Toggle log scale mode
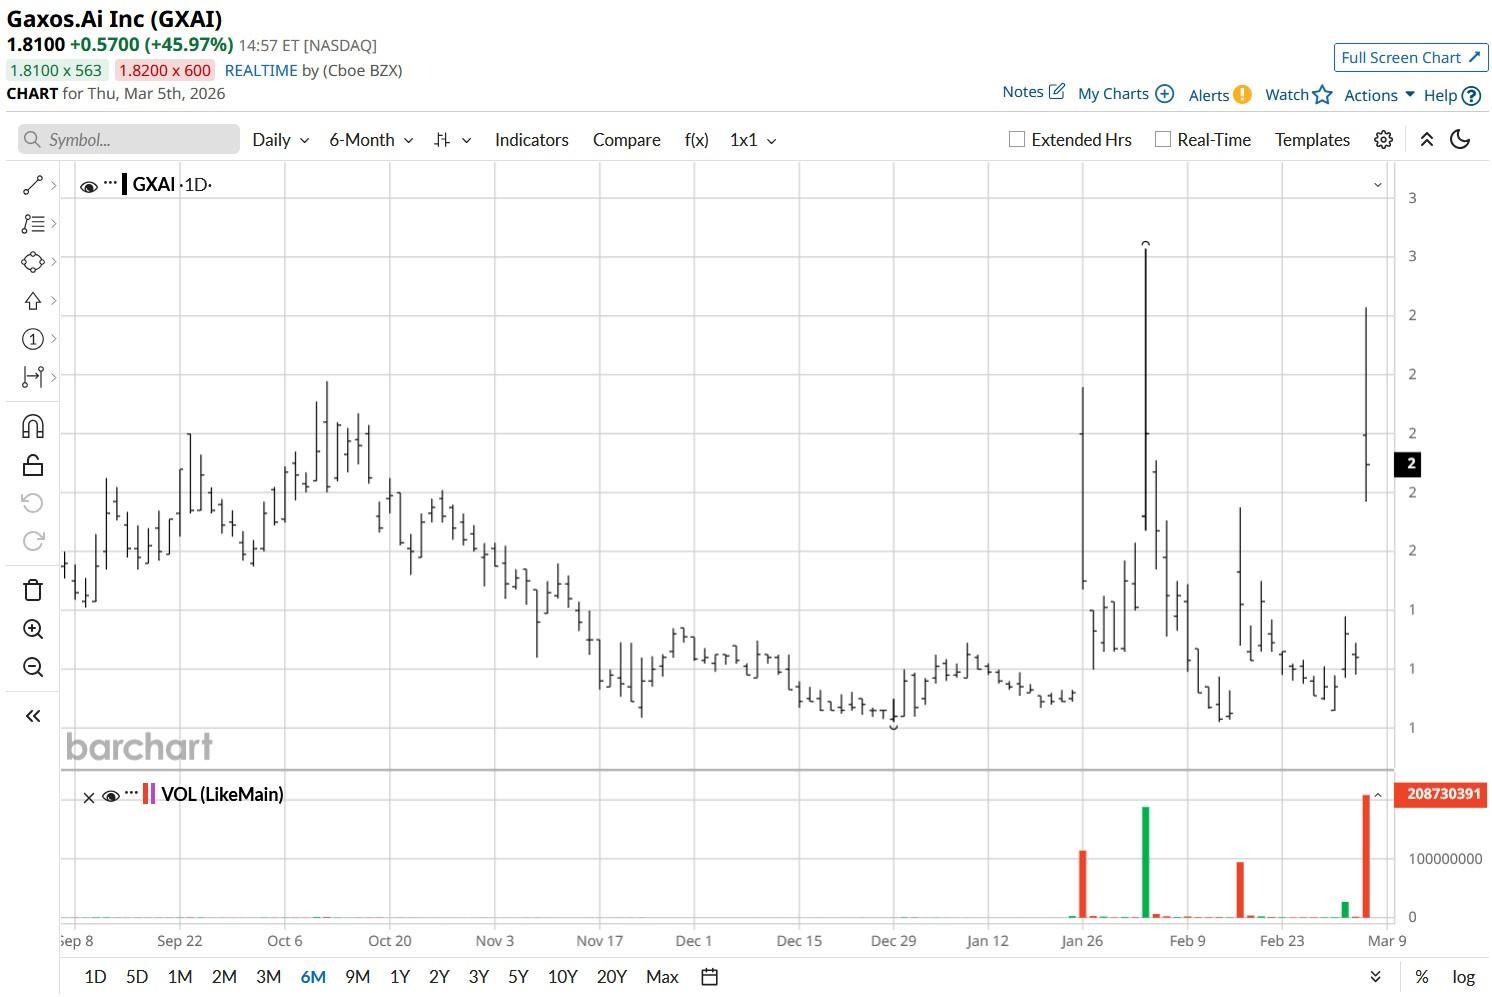Screen dimensions: 1492x997 click(x=1463, y=977)
